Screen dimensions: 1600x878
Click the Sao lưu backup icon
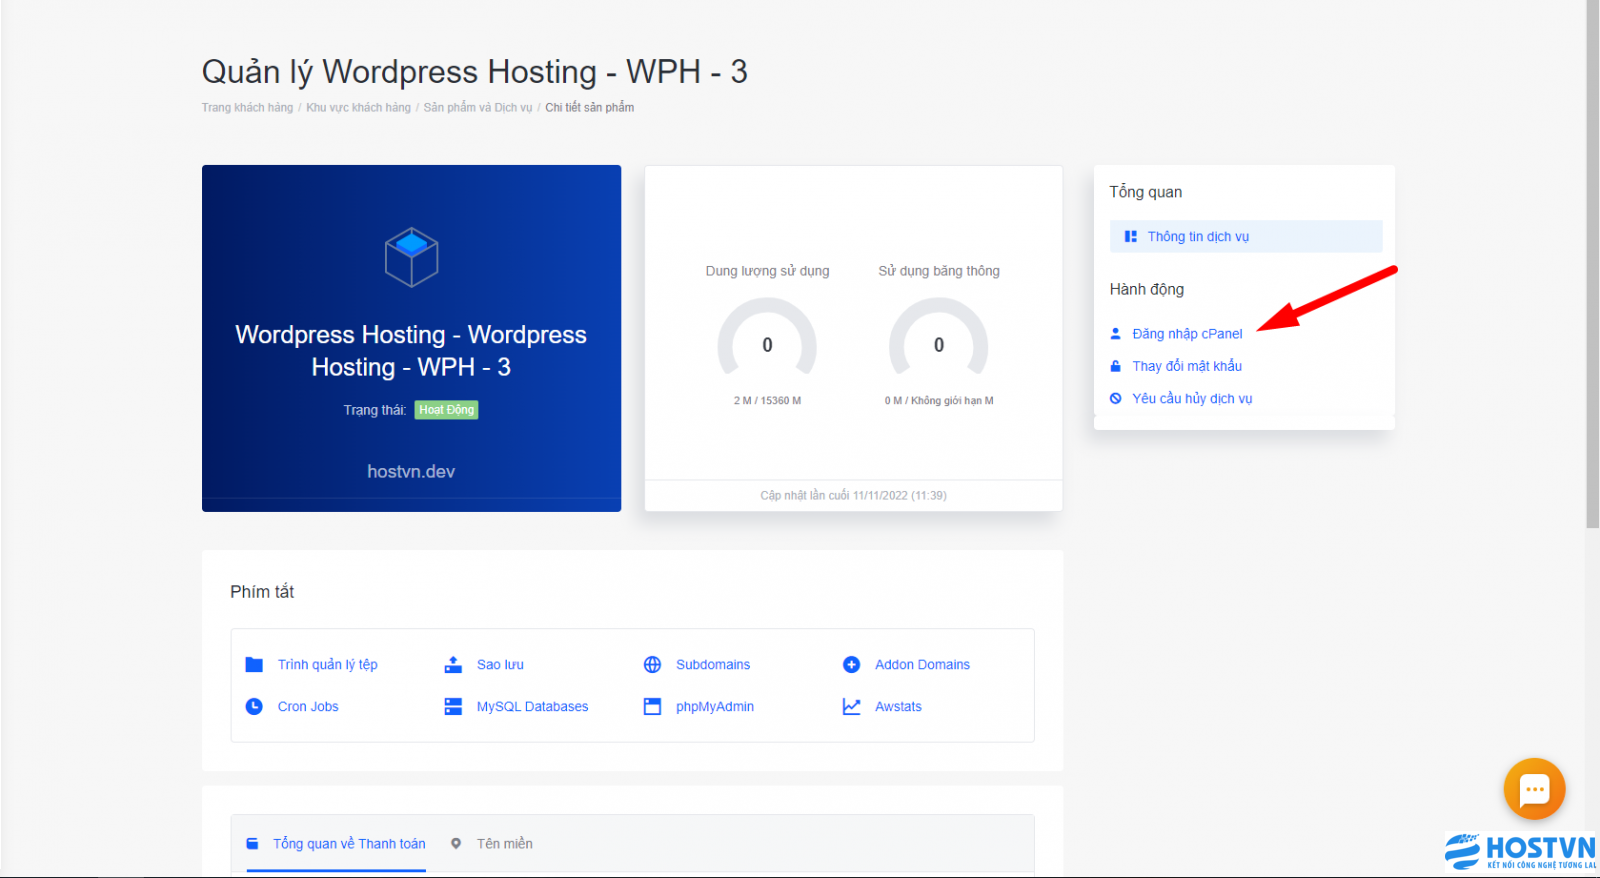(453, 664)
